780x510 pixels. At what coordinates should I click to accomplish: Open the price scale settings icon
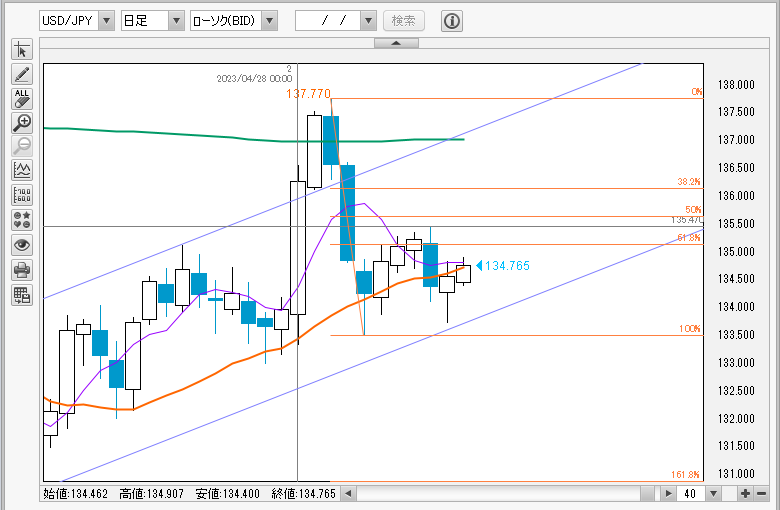tap(22, 195)
